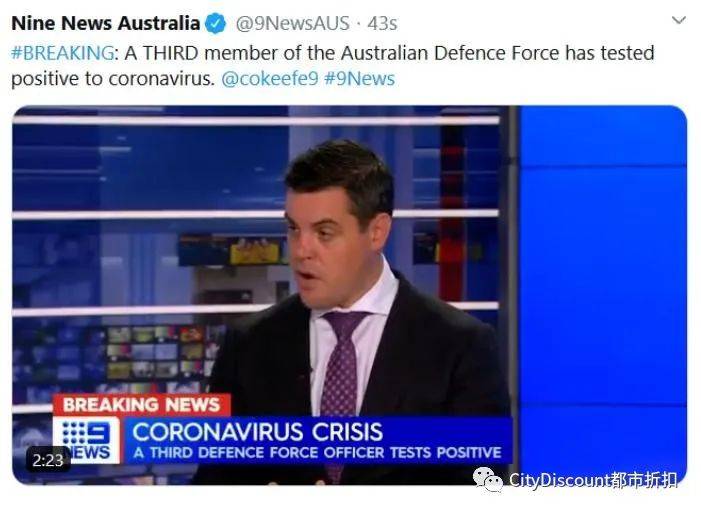The width and height of the screenshot is (701, 513).
Task: Click the third defence officer subtitle ticker
Action: pyautogui.click(x=317, y=452)
